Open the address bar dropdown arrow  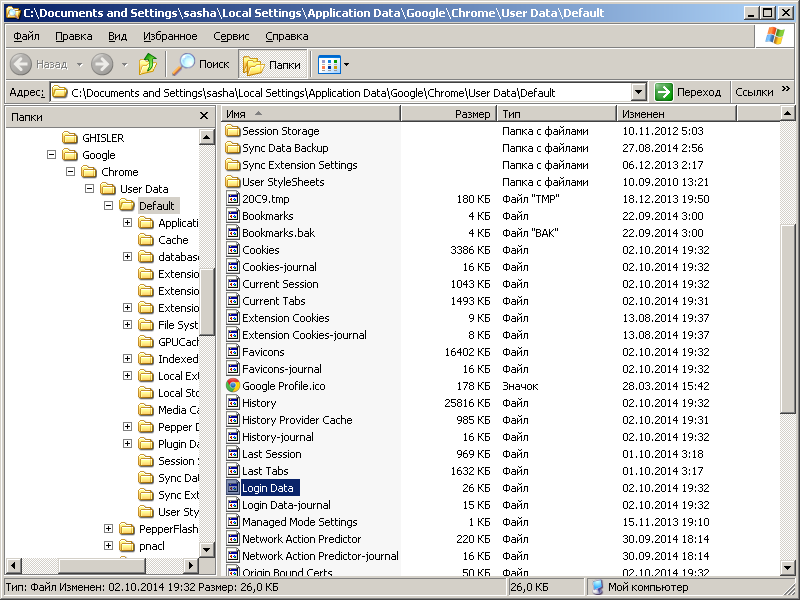point(639,92)
